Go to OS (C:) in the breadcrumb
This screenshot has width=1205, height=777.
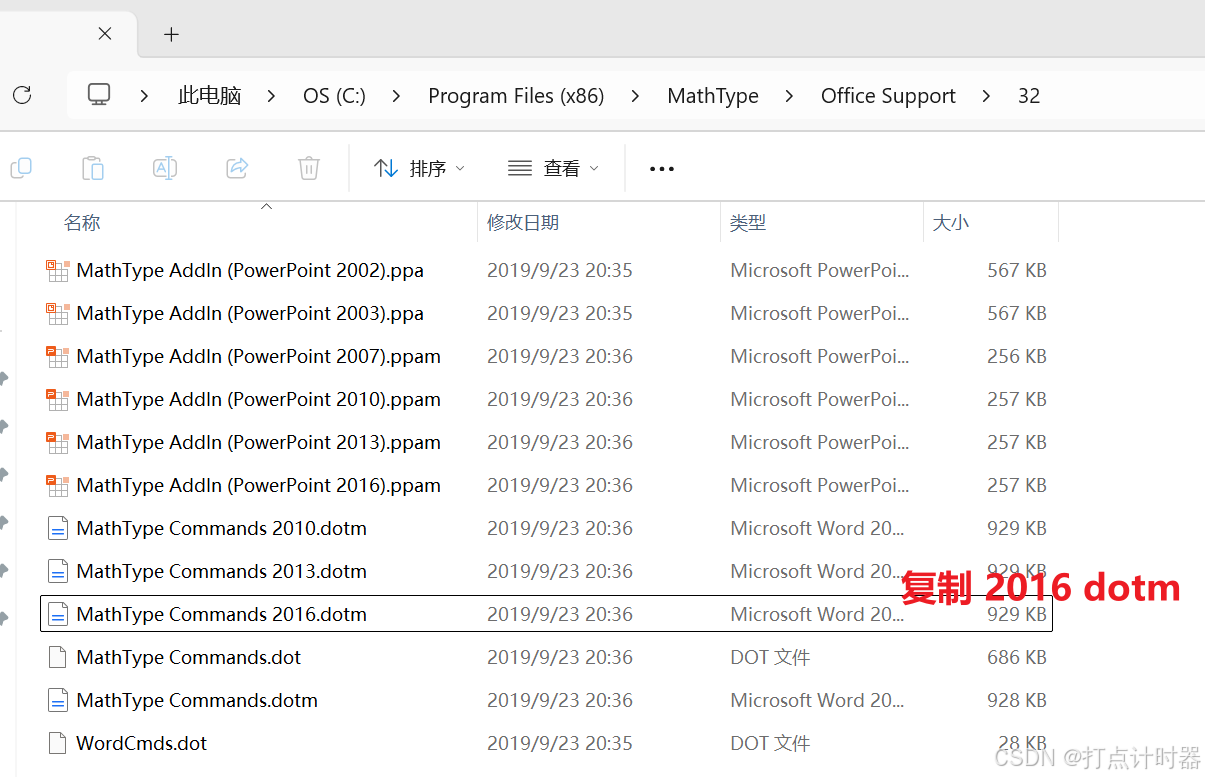(x=334, y=96)
